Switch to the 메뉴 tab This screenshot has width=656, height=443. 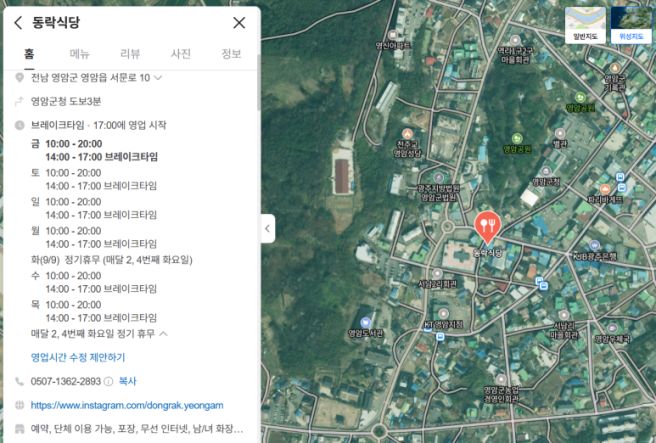(x=79, y=54)
